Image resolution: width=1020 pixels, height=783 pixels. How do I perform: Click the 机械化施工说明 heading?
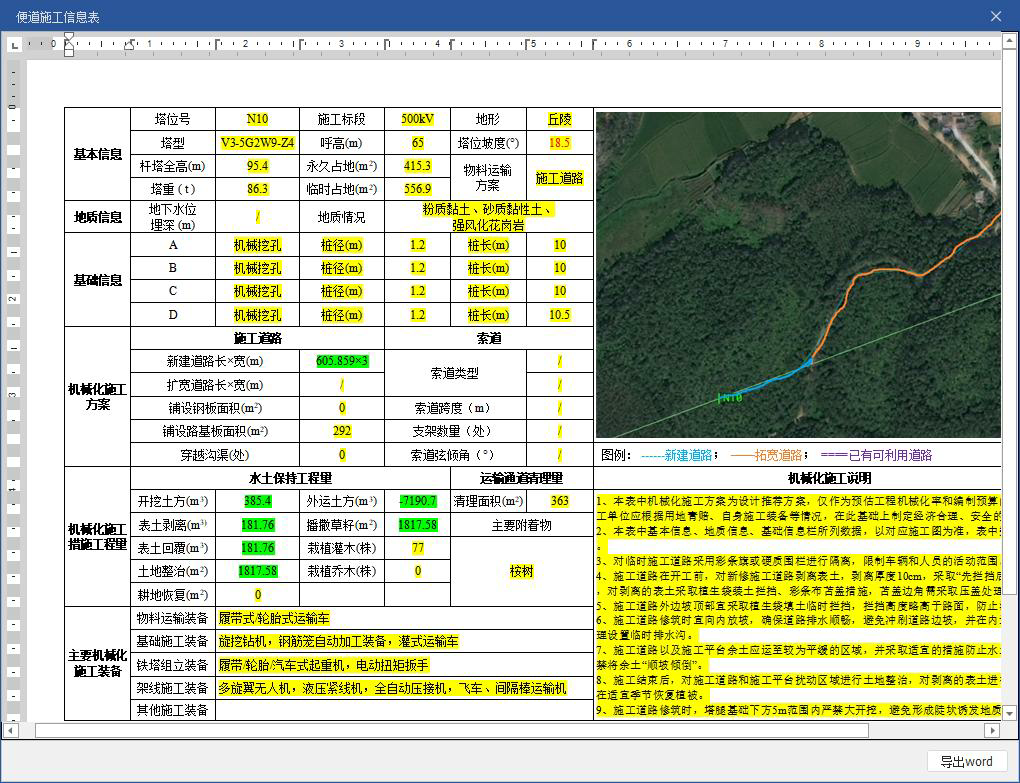tap(829, 478)
